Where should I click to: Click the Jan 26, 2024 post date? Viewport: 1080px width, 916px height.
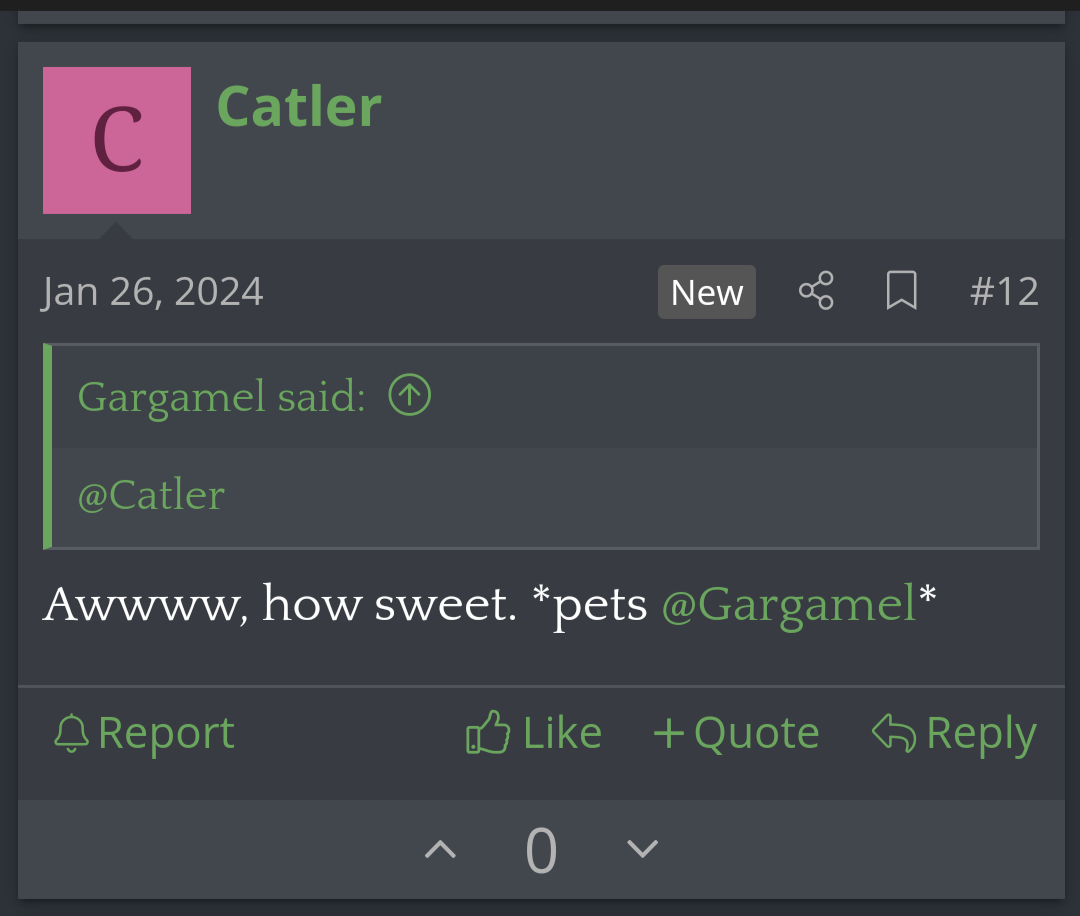pyautogui.click(x=153, y=292)
